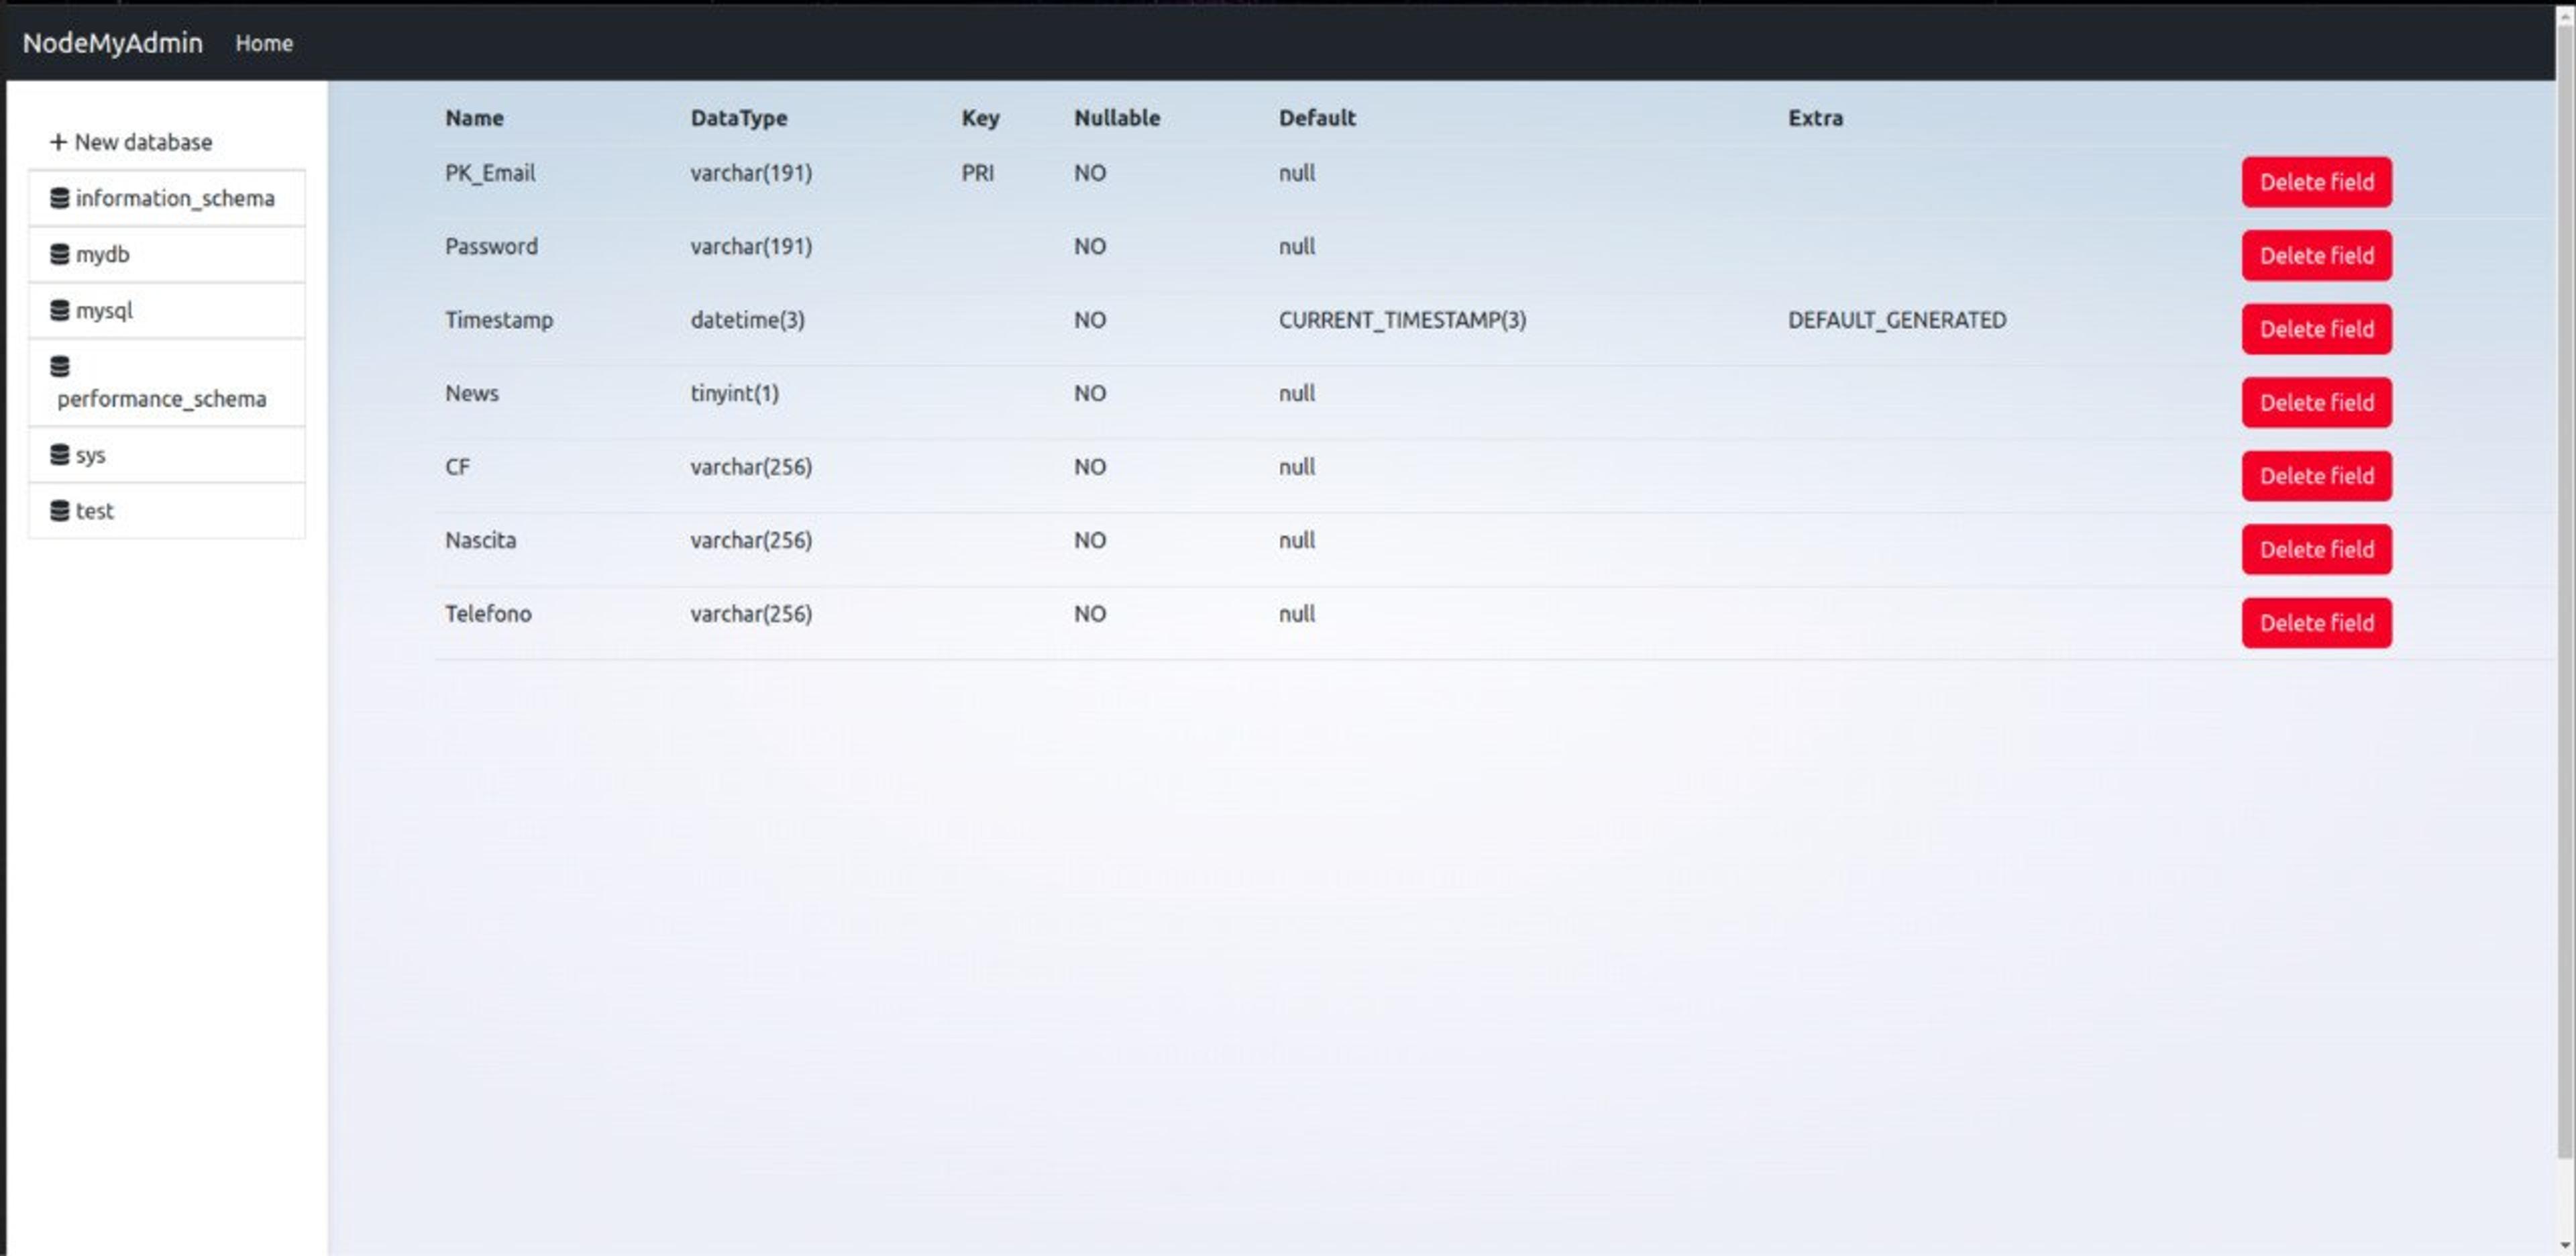Select the CF field name
Screen dimensions: 2576x1256
click(x=457, y=467)
